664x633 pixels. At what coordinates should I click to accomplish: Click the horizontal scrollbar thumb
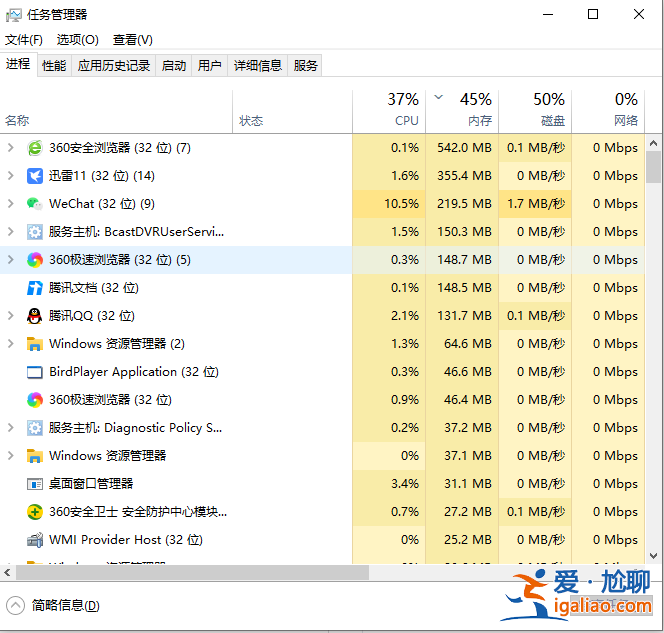192,573
